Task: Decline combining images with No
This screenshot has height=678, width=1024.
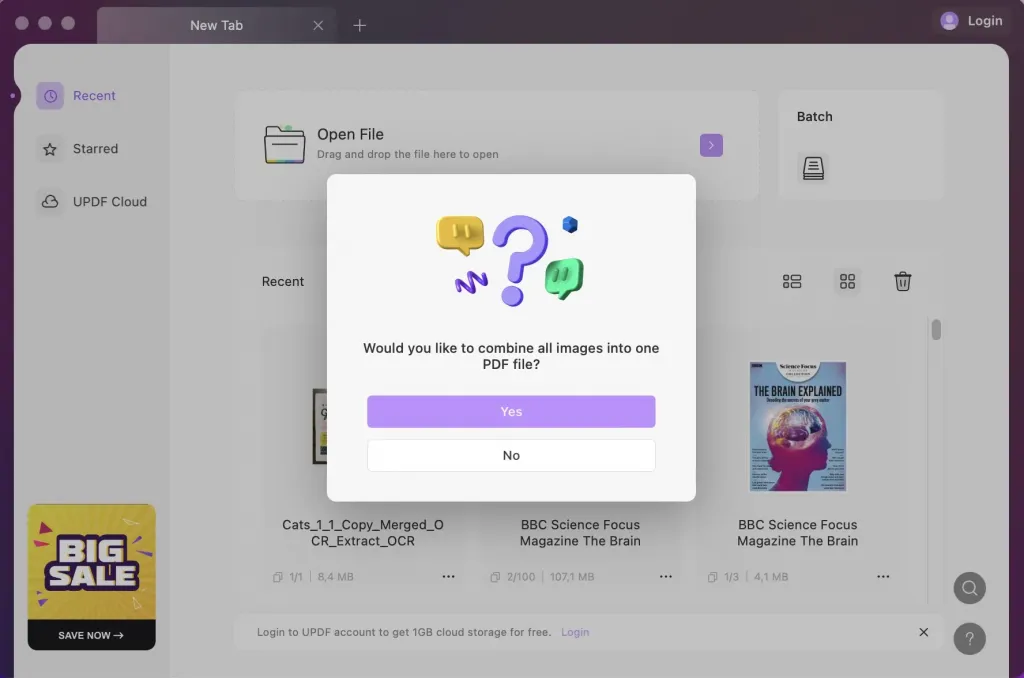Action: [x=511, y=455]
